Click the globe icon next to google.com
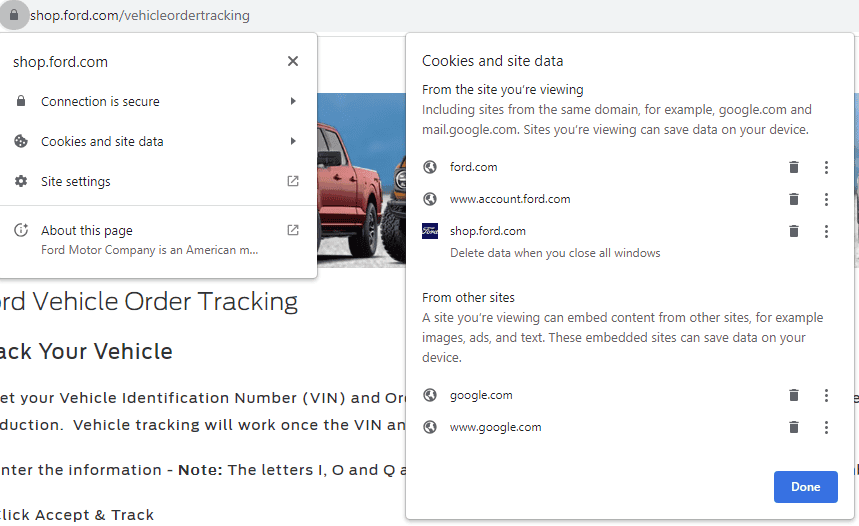Screen dimensions: 859x526 tap(430, 395)
